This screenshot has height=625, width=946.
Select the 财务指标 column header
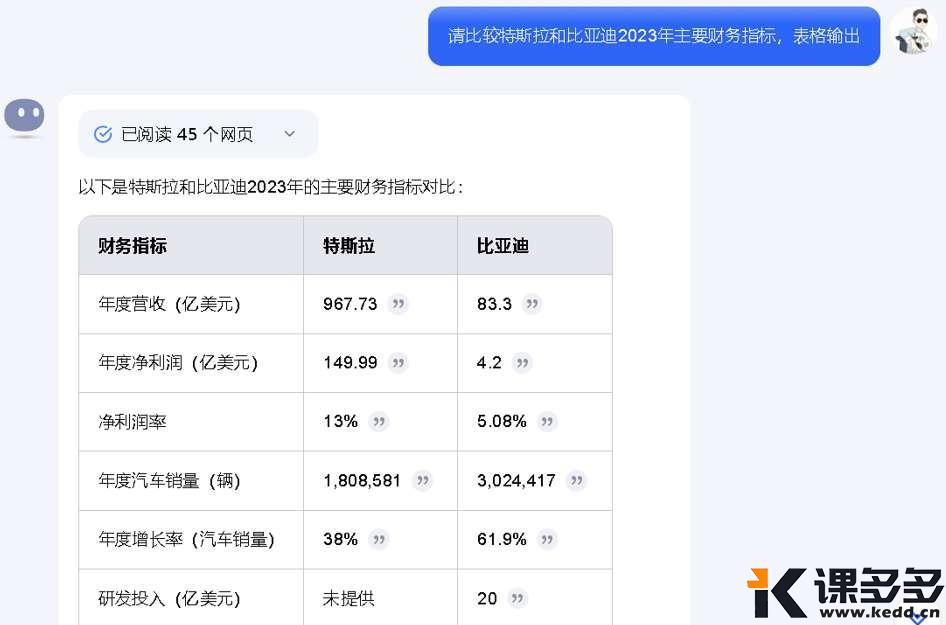(133, 246)
